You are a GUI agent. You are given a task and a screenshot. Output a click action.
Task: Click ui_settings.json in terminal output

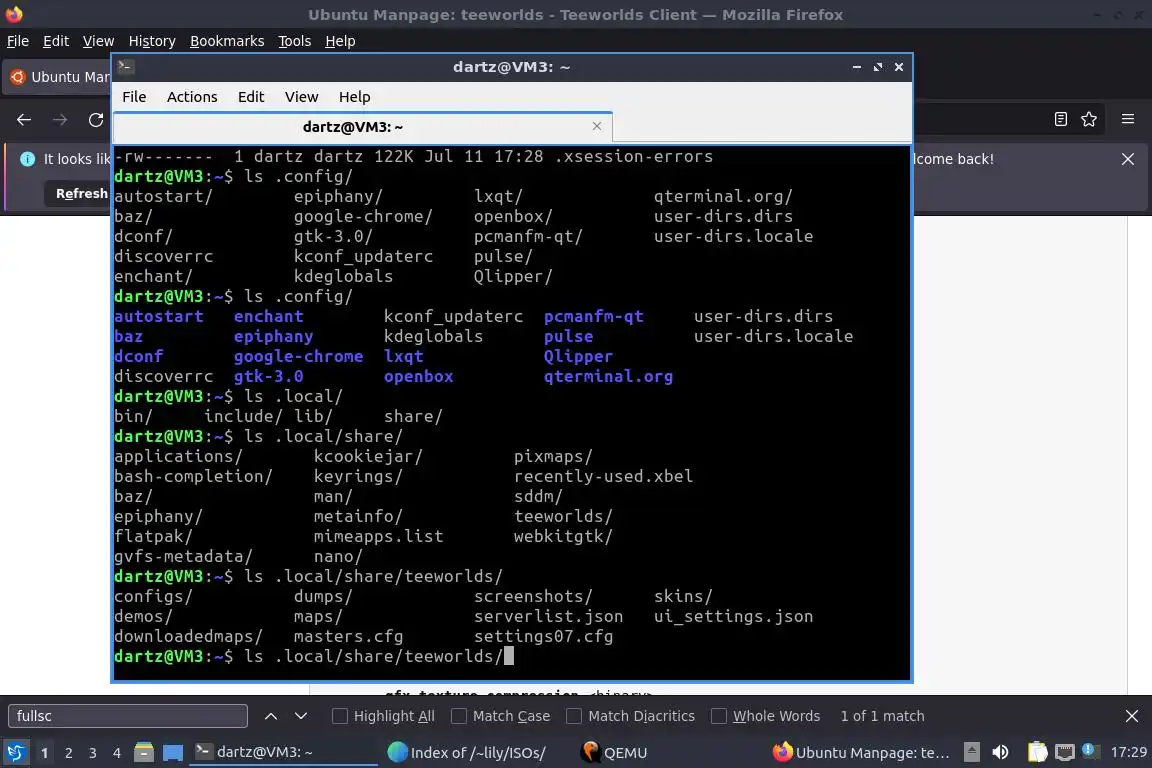tap(733, 617)
